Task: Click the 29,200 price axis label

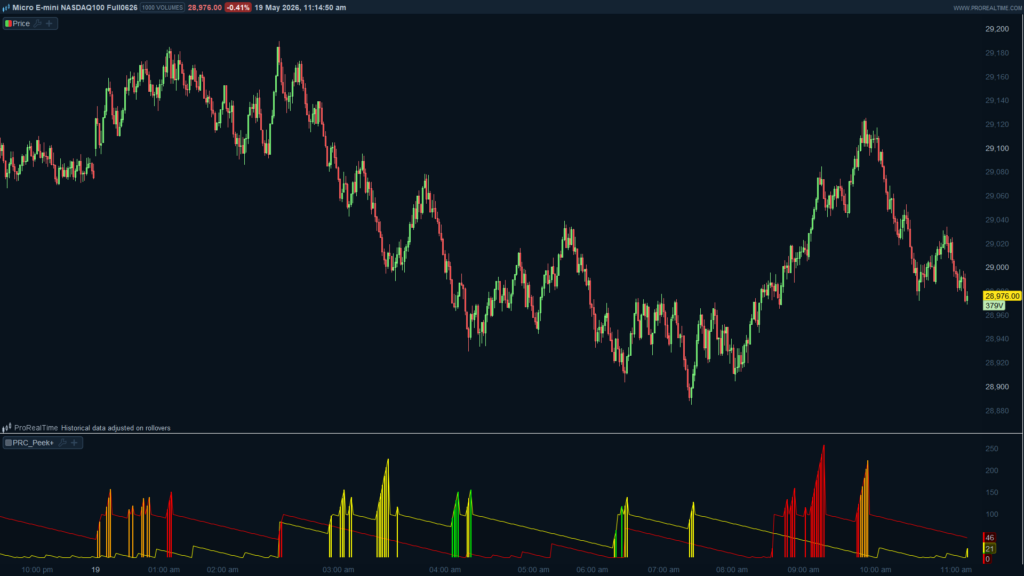Action: (x=997, y=29)
